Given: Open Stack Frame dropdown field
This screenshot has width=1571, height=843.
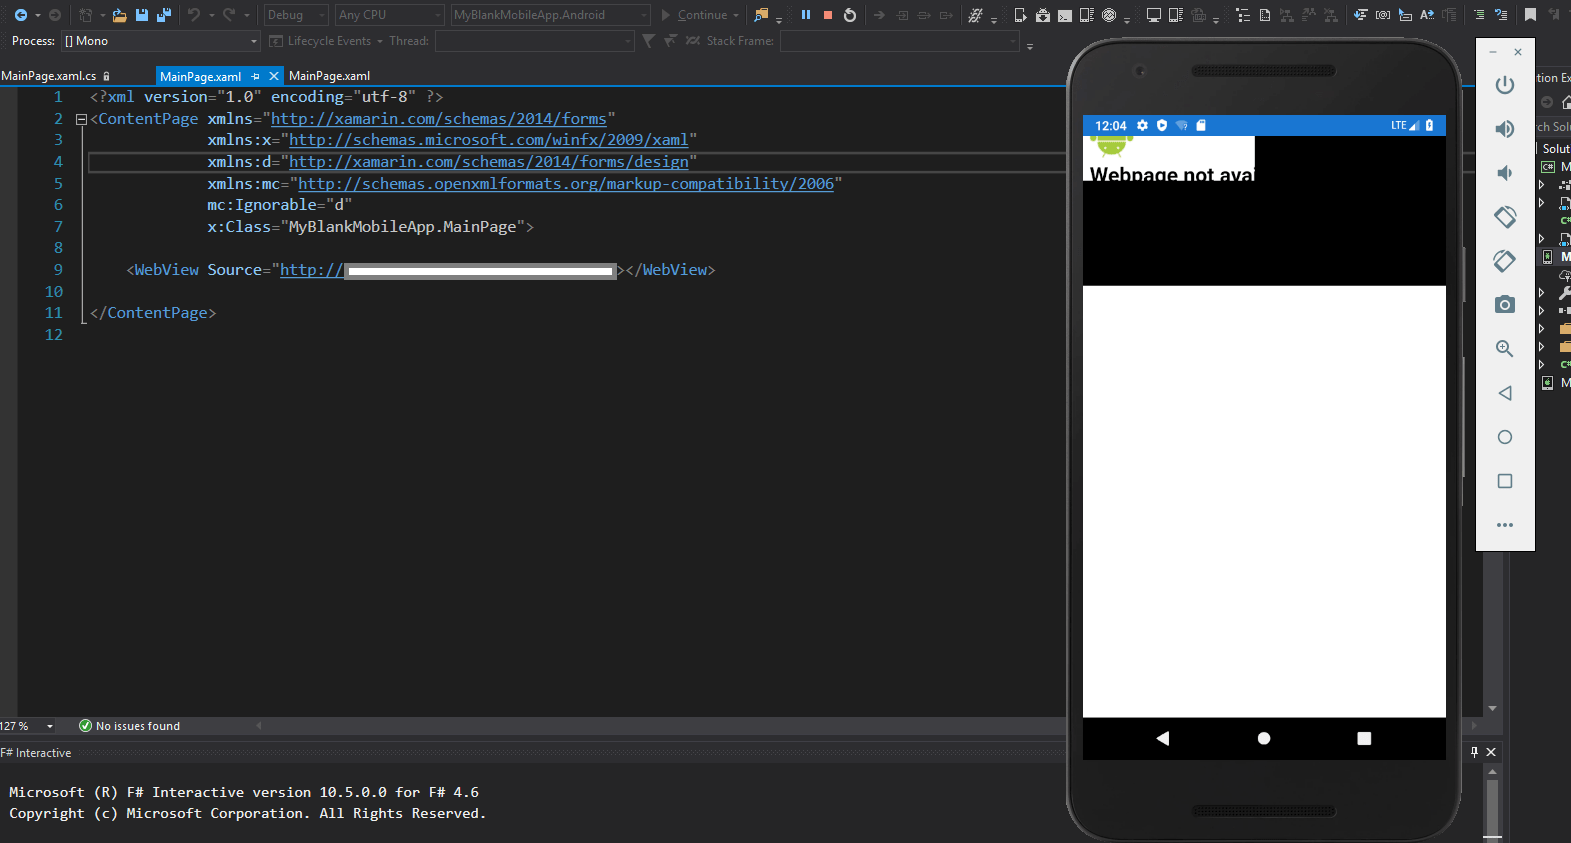Looking at the screenshot, I should 900,41.
